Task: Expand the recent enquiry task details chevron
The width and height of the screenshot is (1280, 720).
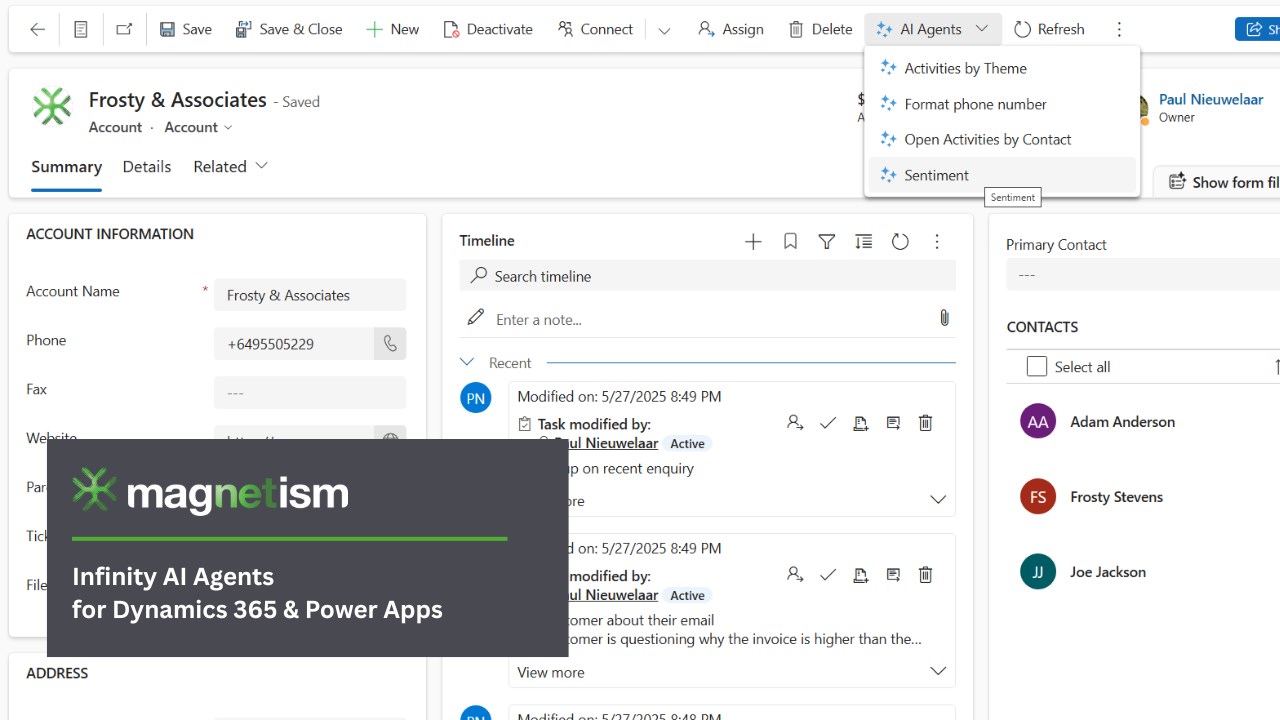Action: click(938, 500)
